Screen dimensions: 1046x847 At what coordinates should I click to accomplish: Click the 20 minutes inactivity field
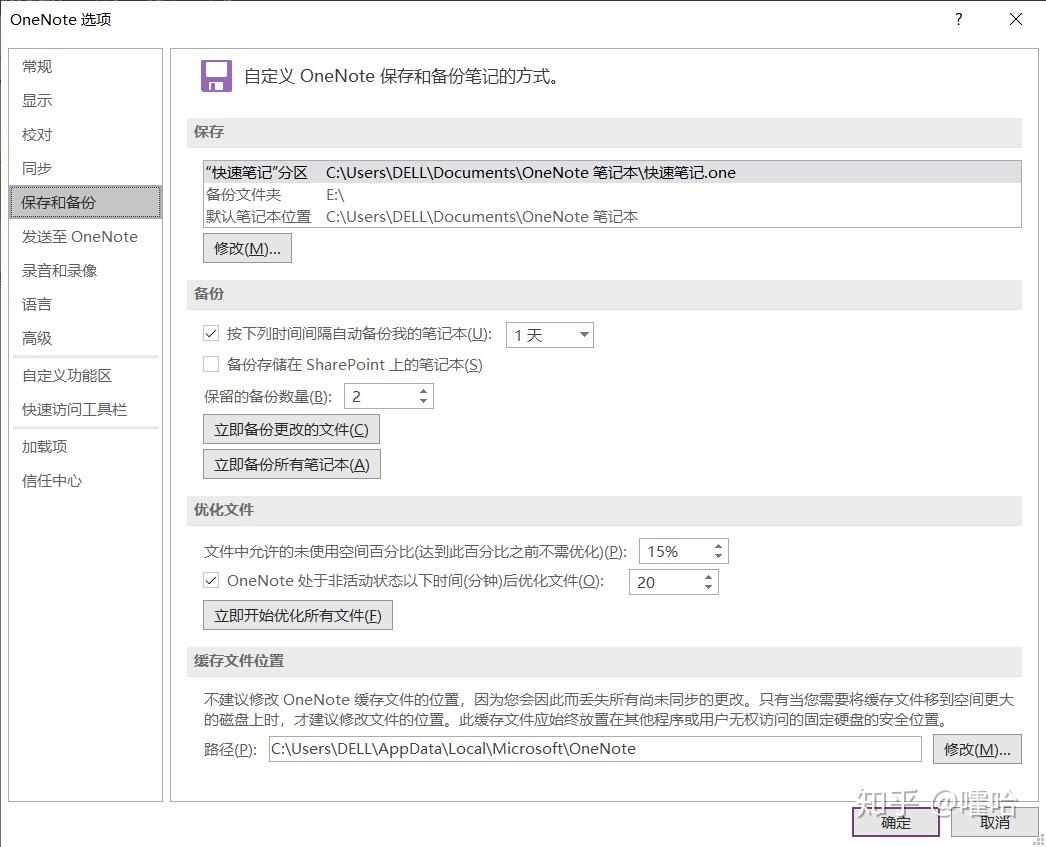pyautogui.click(x=666, y=582)
